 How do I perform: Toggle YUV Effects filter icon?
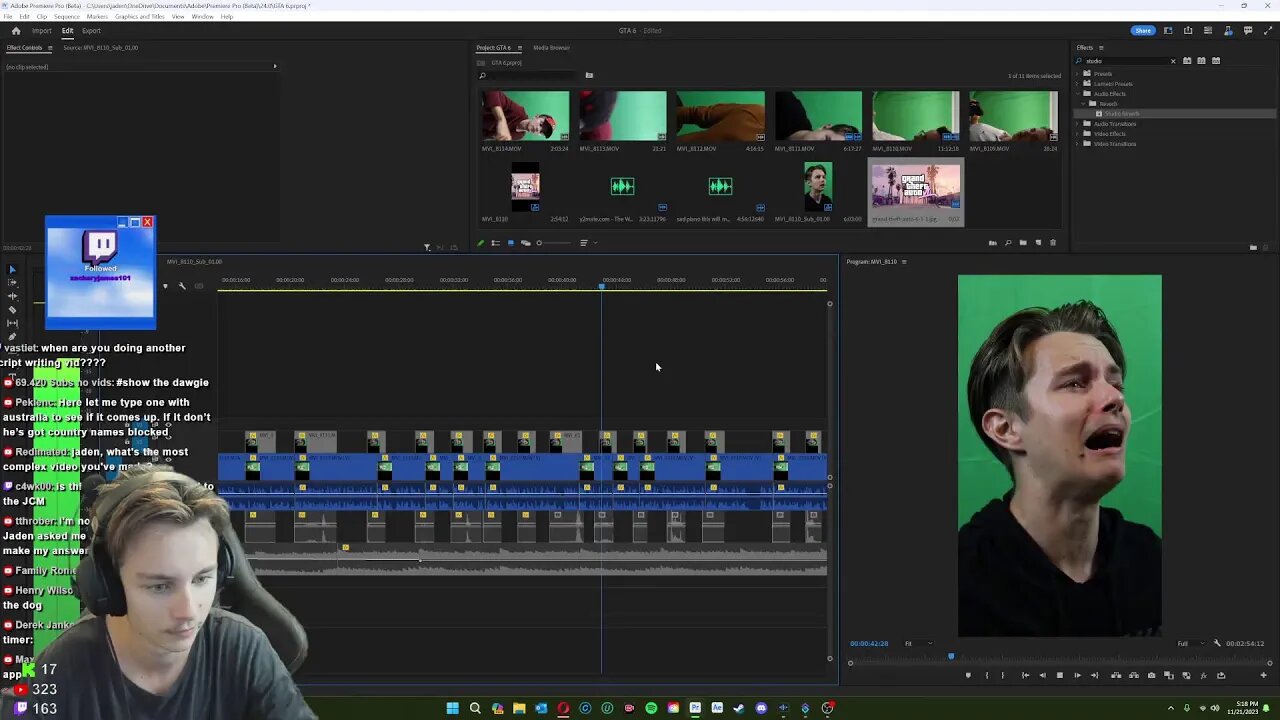pos(1216,61)
